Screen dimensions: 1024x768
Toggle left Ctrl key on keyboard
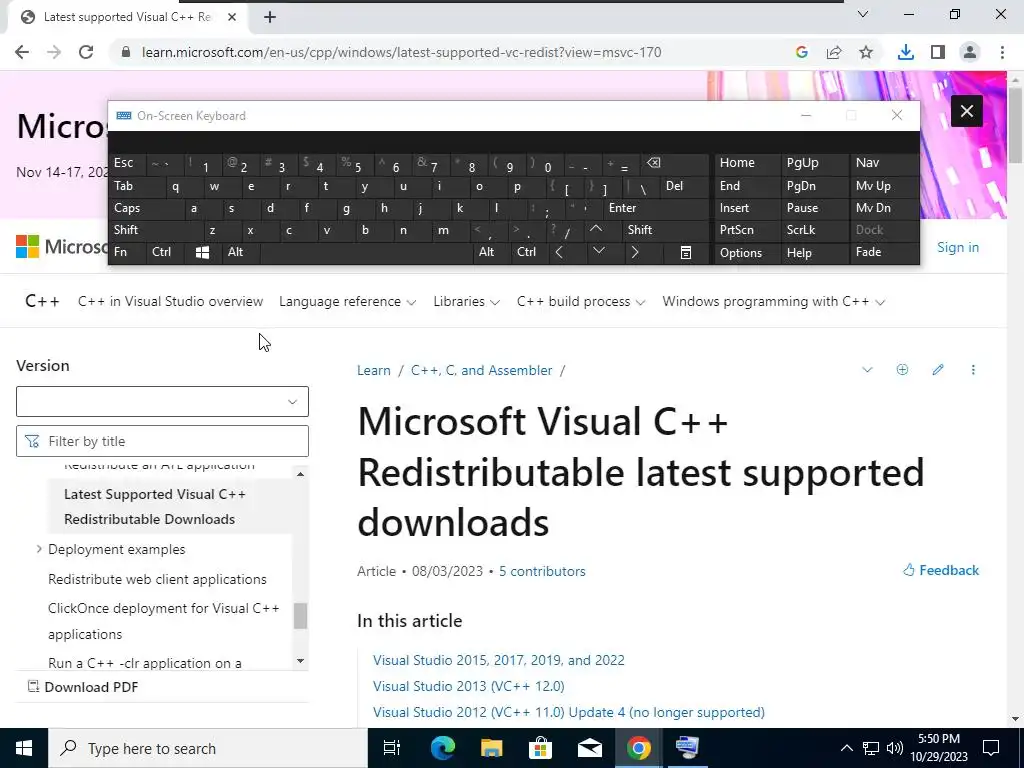click(x=161, y=252)
